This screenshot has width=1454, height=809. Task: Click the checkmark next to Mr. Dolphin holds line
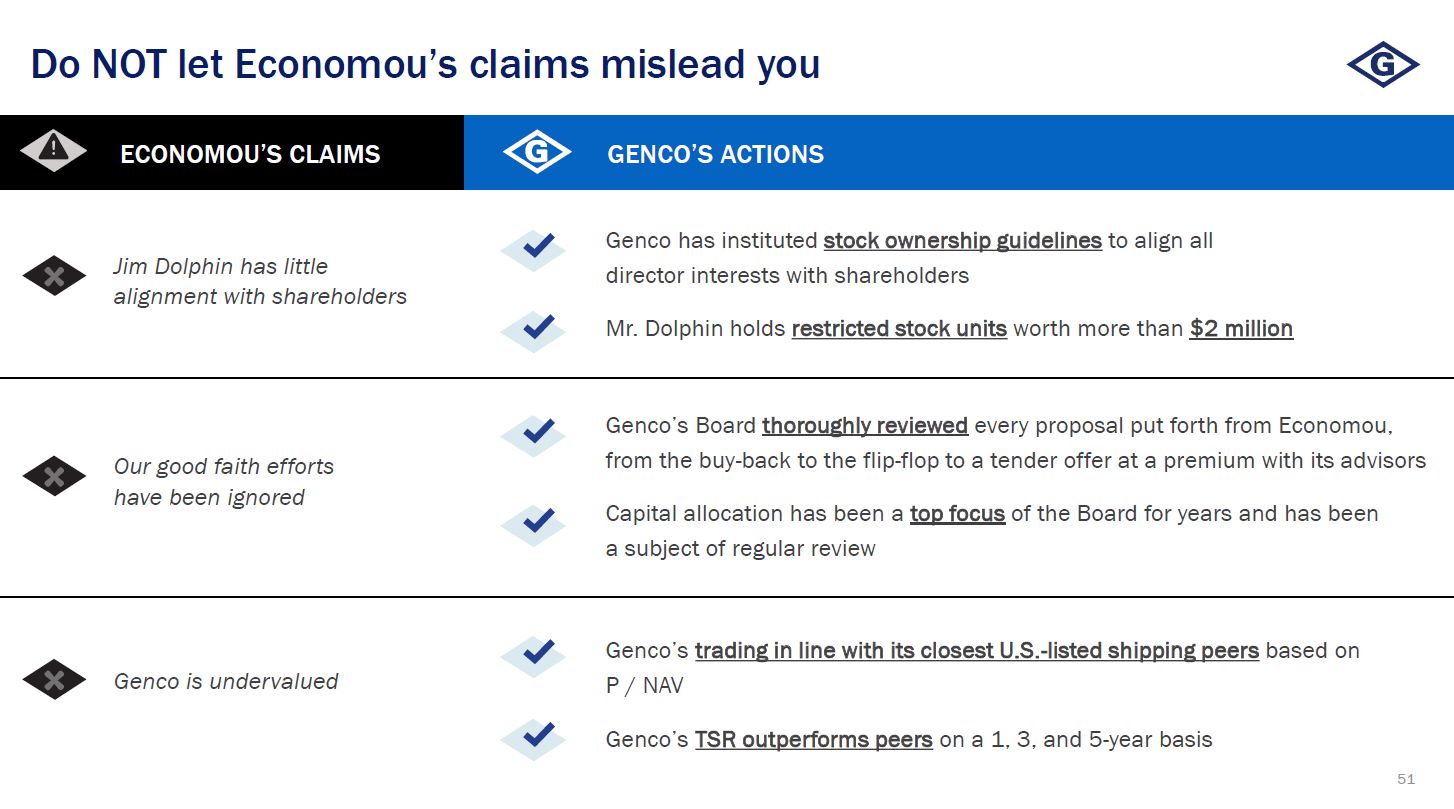(x=536, y=328)
